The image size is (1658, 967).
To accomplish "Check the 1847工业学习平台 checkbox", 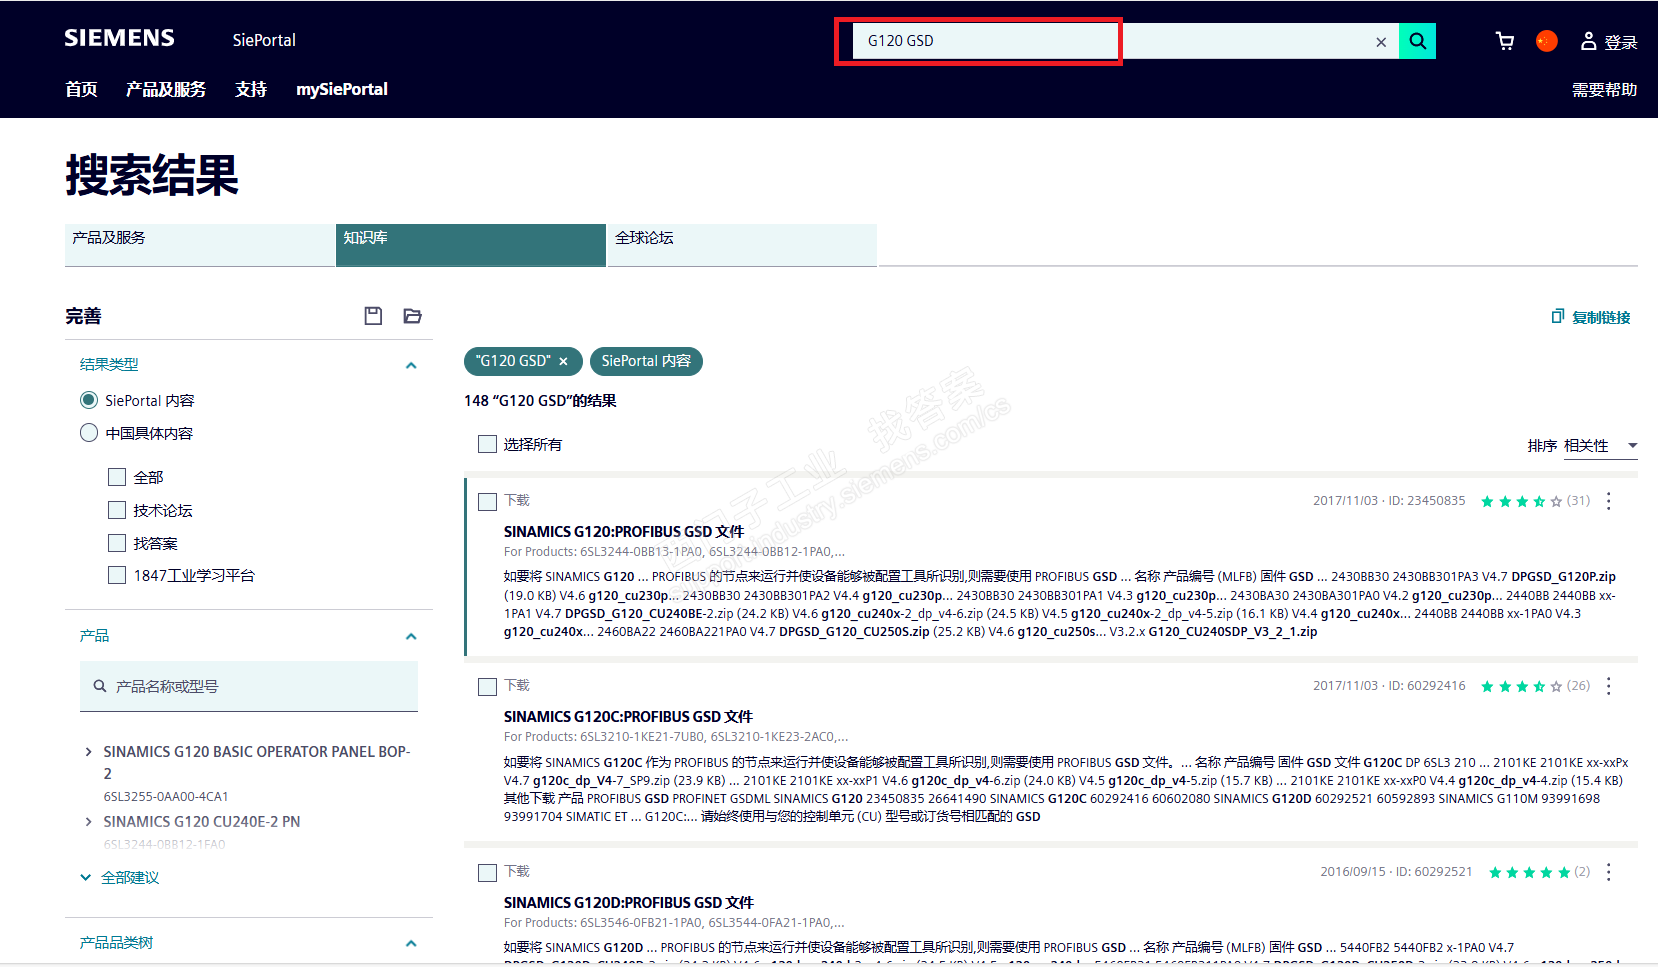I will (x=117, y=575).
